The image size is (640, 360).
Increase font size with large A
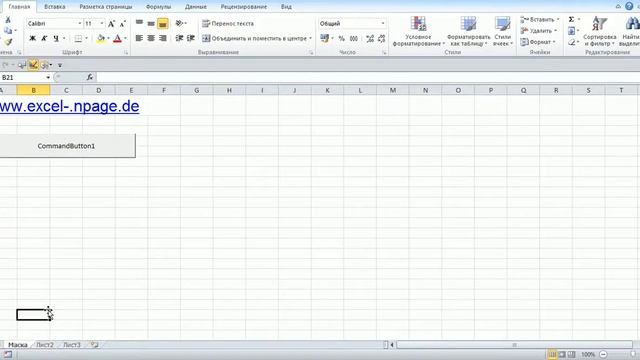click(x=111, y=24)
